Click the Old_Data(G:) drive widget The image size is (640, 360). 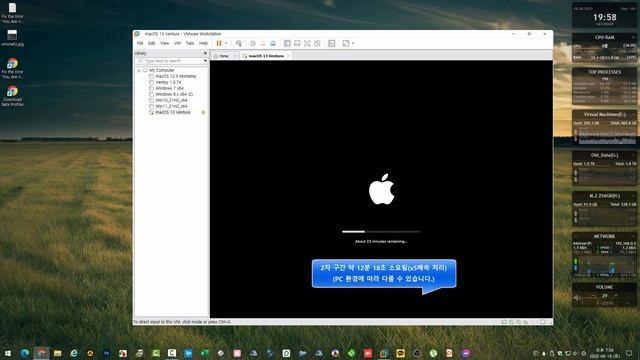coord(604,168)
